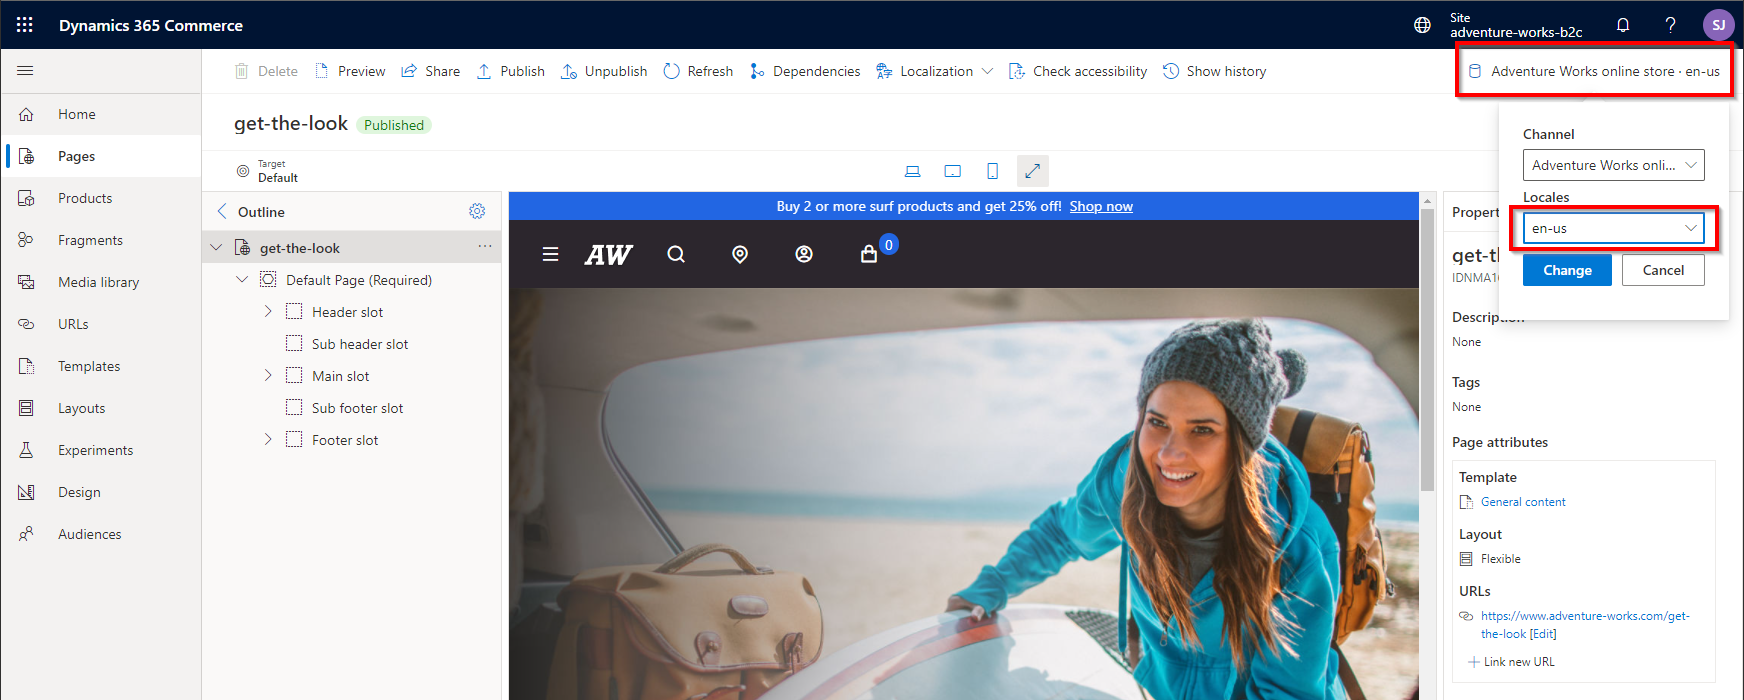Click Share in the command bar

(431, 71)
